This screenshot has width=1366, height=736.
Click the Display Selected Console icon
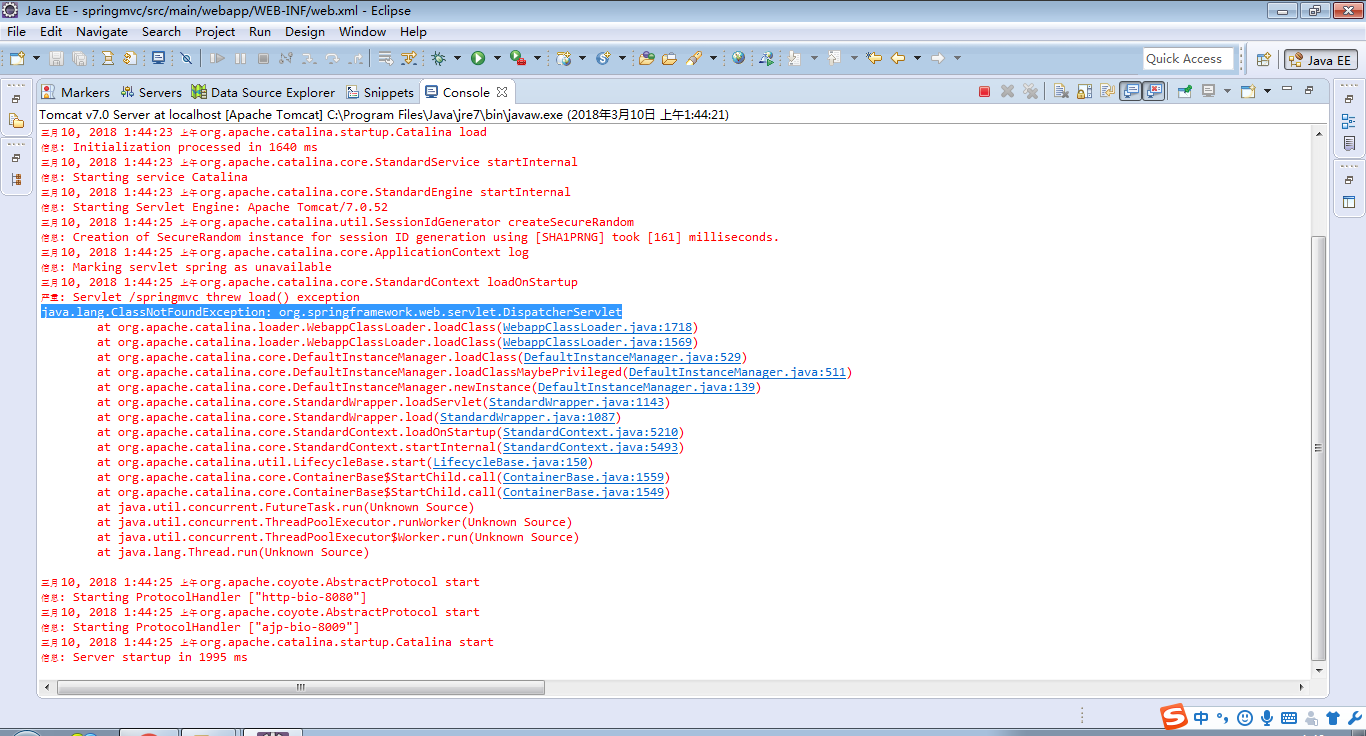1209,91
